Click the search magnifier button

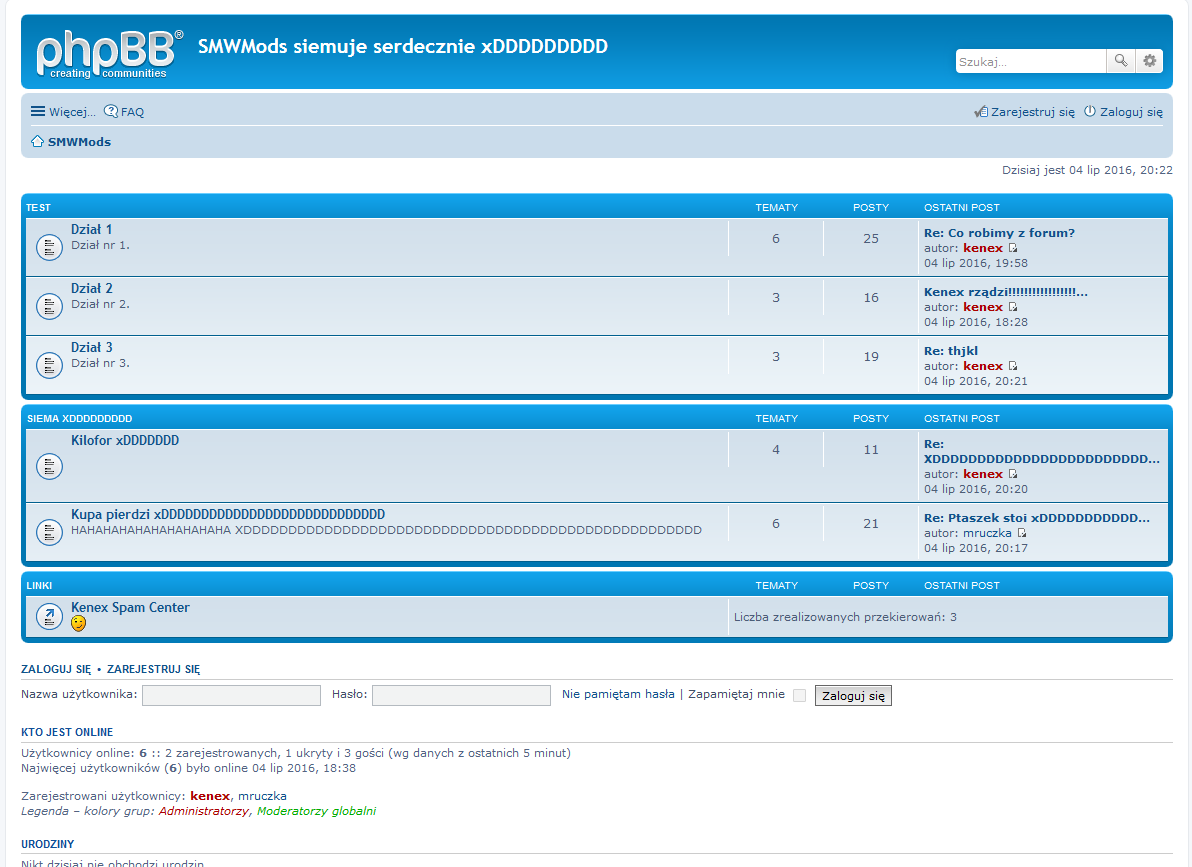(1121, 61)
